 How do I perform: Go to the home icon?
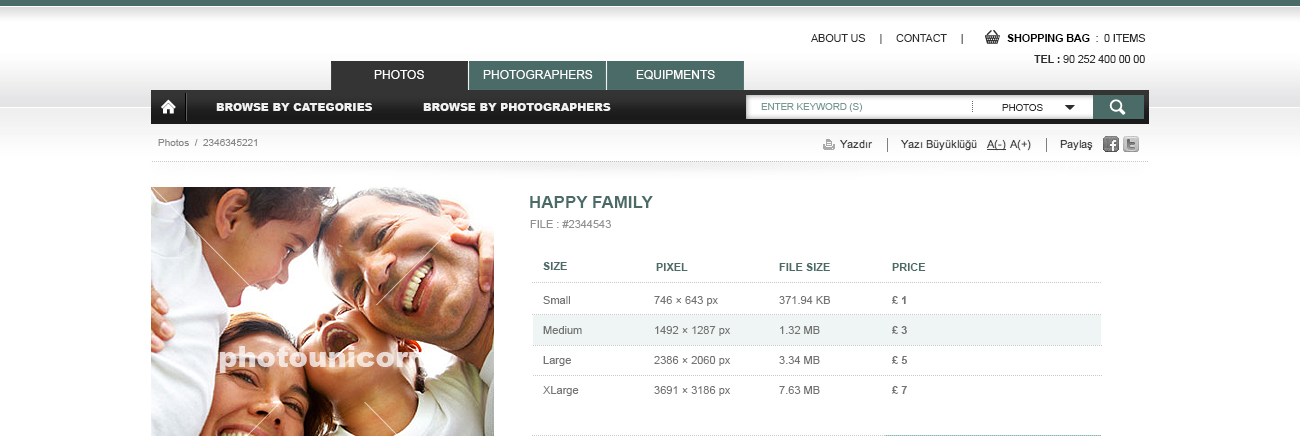168,107
